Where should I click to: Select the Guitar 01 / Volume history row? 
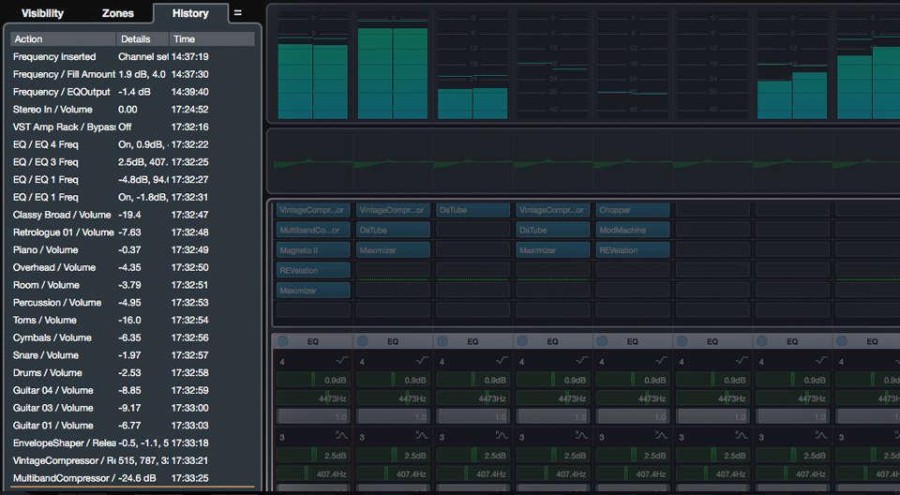(x=133, y=426)
